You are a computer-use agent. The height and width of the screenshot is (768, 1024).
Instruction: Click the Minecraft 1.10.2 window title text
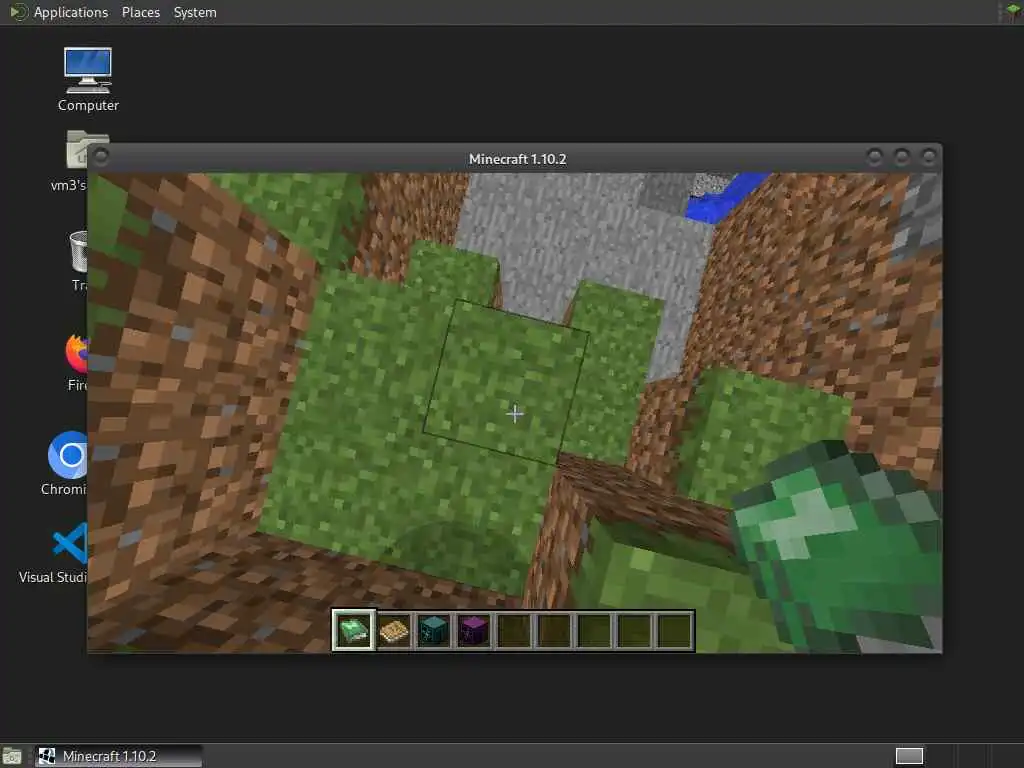click(x=517, y=159)
